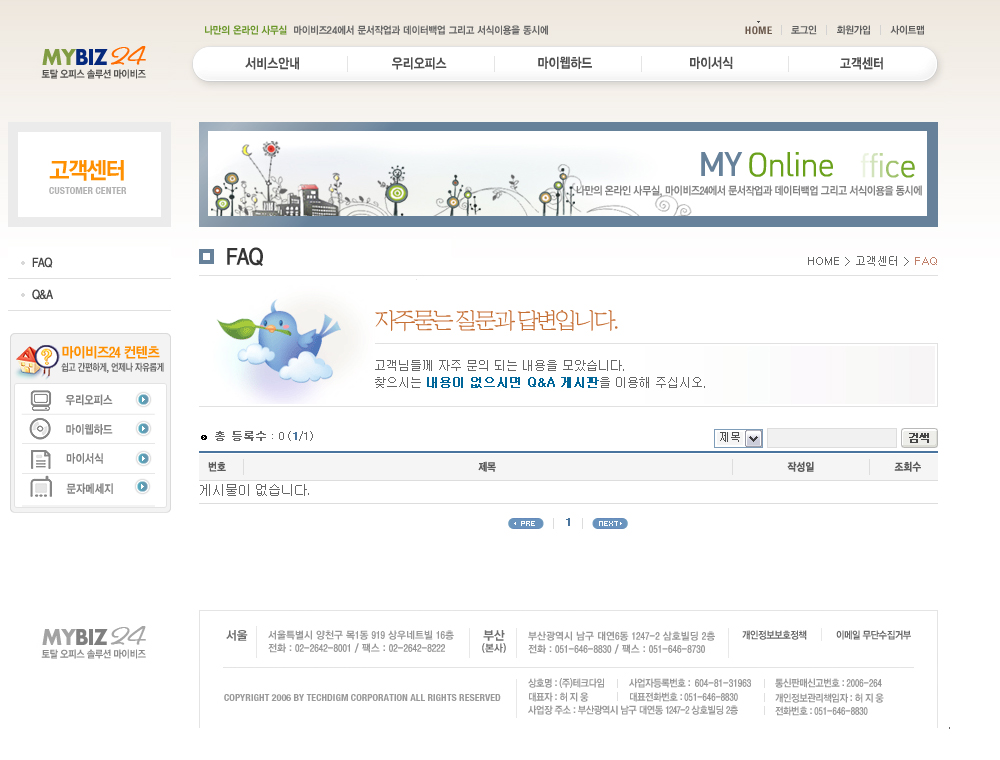Open the 서비스안내 main menu
This screenshot has height=760, width=1000.
272,64
